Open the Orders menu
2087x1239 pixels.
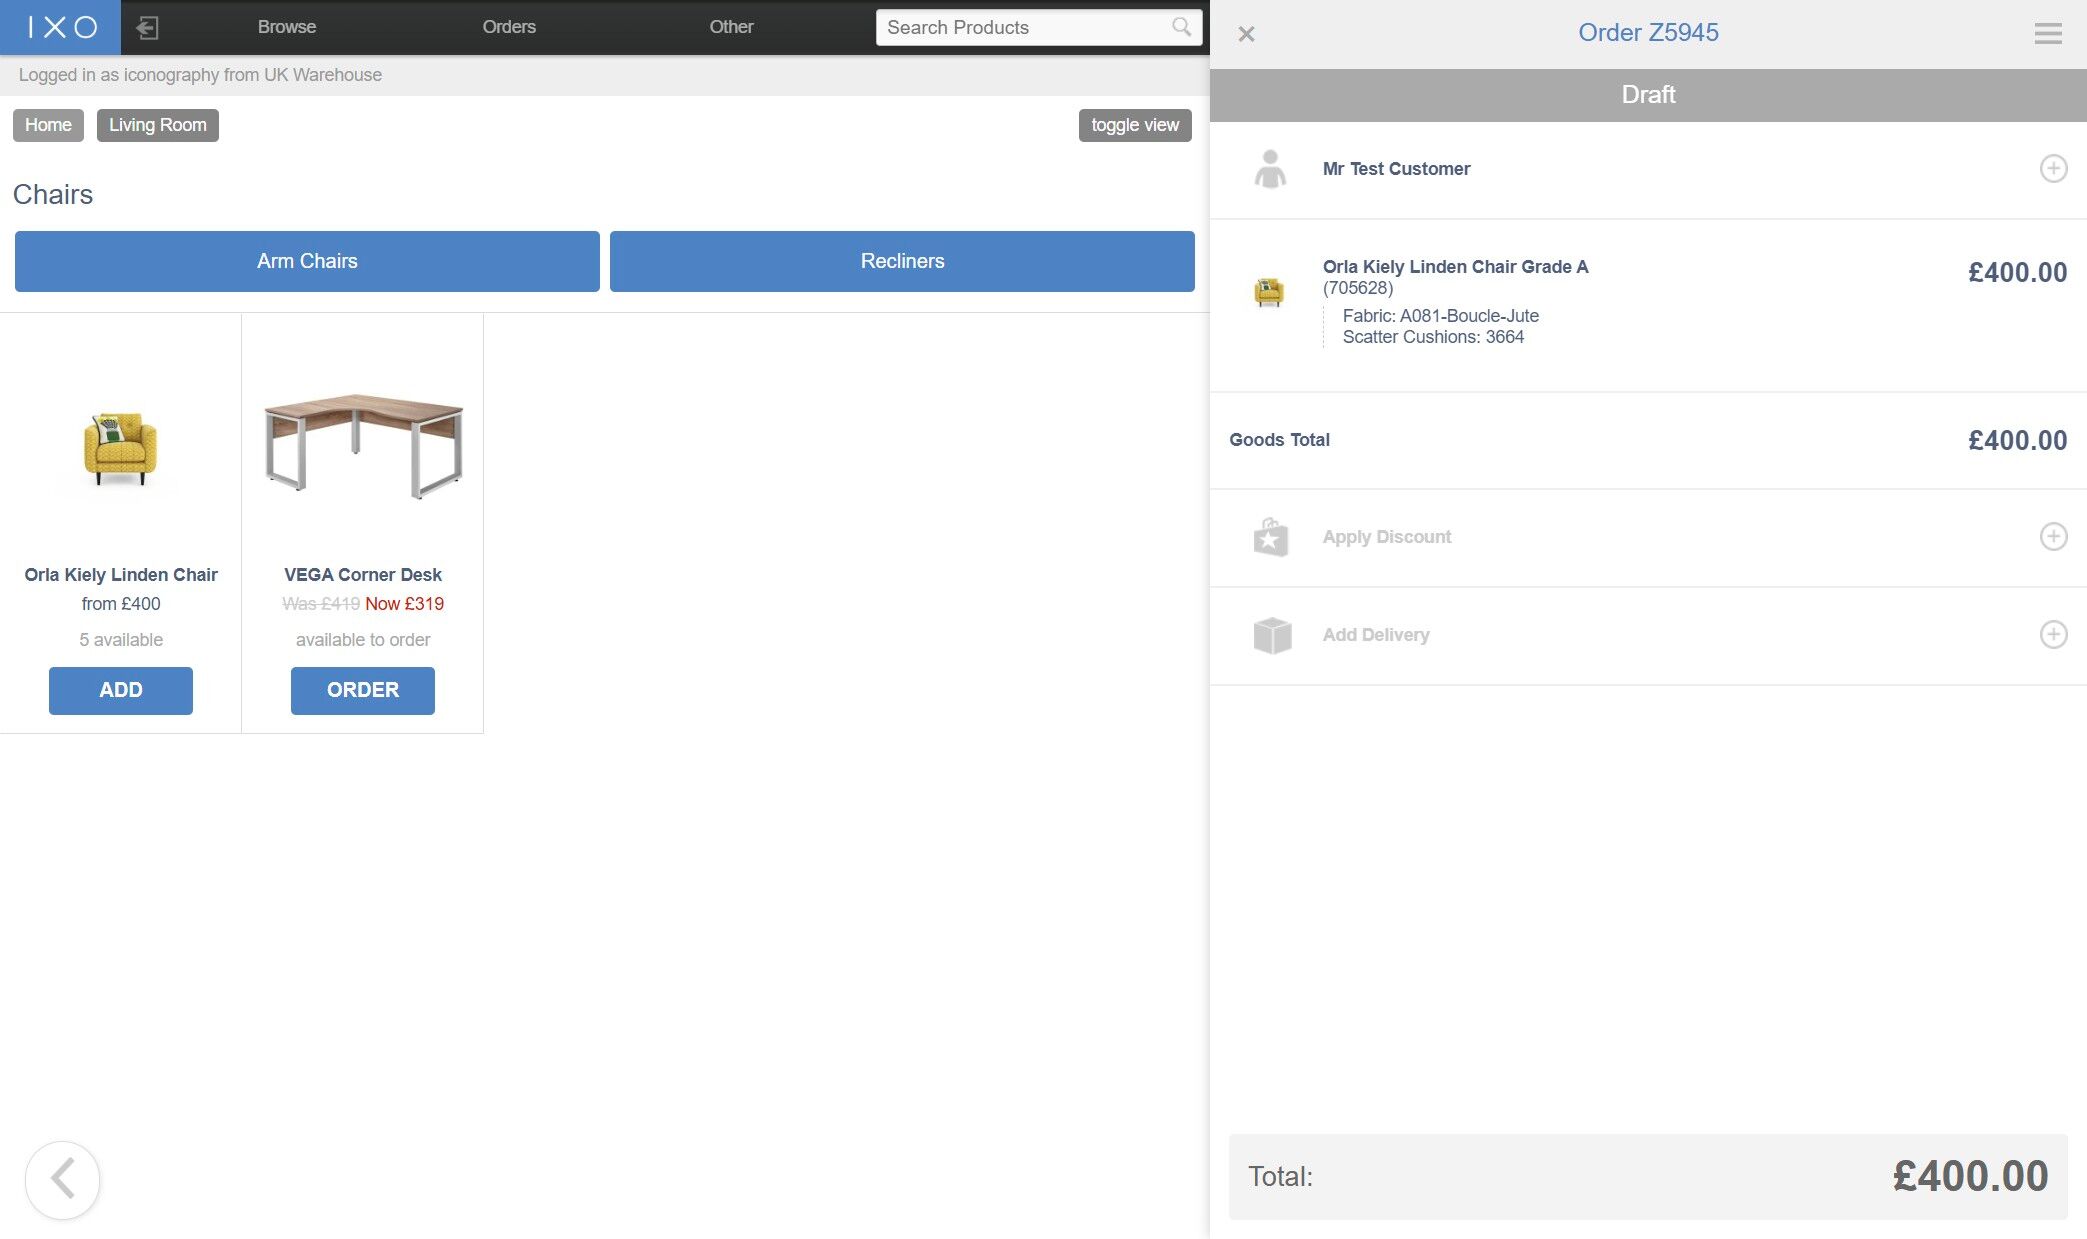pos(509,27)
